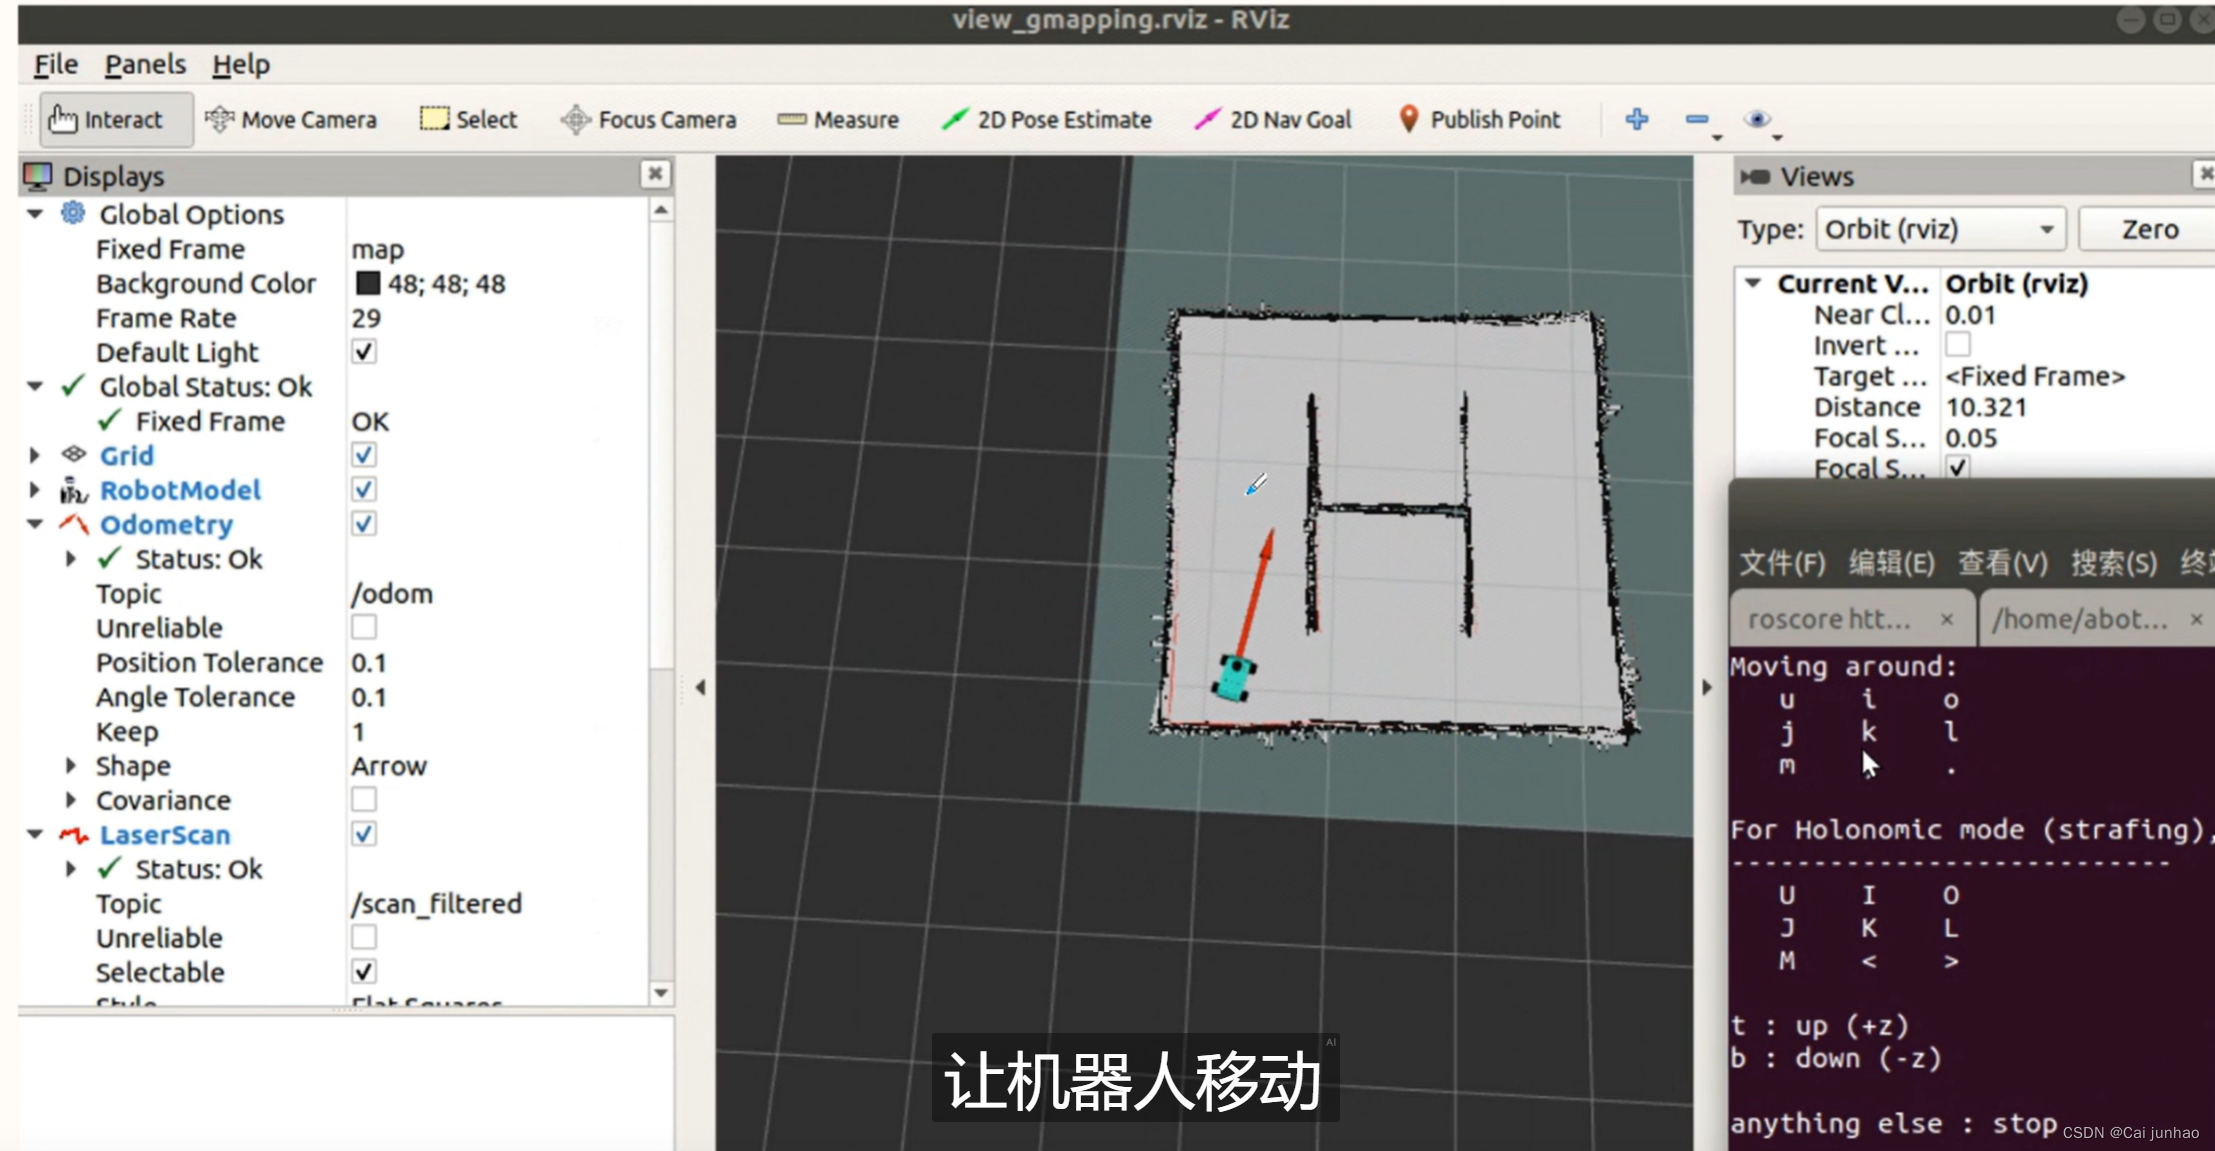The width and height of the screenshot is (2215, 1151).
Task: Click the LaserScan display icon
Action: tap(73, 834)
